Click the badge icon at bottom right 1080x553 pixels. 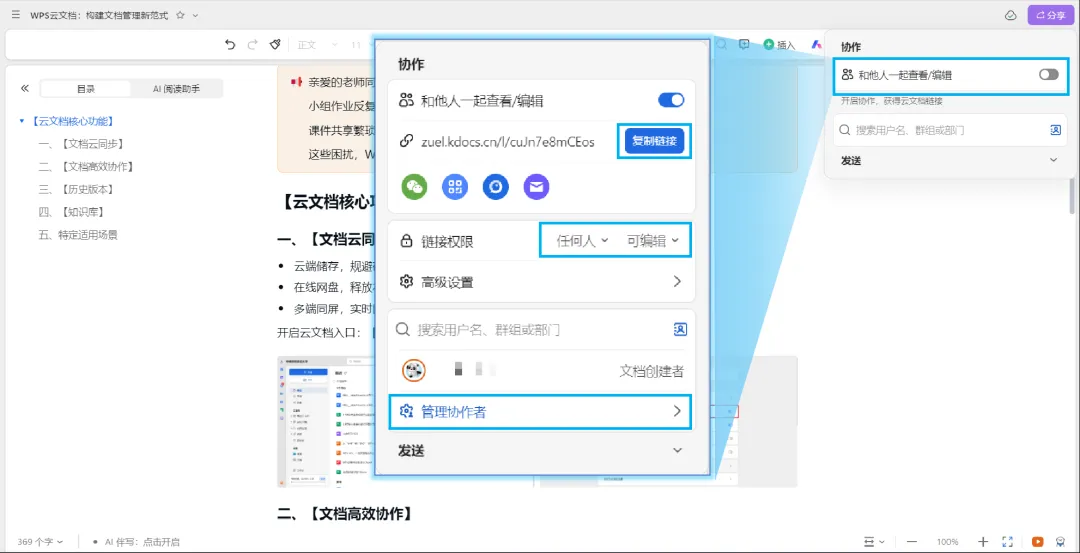point(1061,542)
